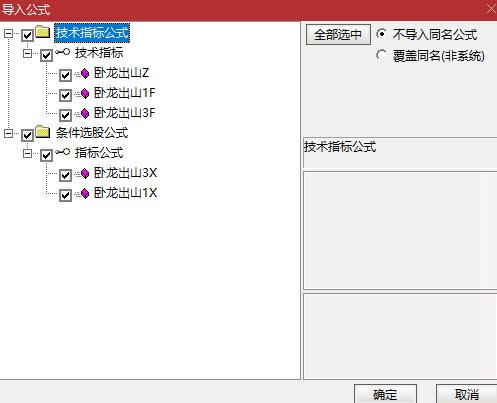
Task: Uncheck the 卧龙出山3X checkbox
Action: [x=65, y=175]
